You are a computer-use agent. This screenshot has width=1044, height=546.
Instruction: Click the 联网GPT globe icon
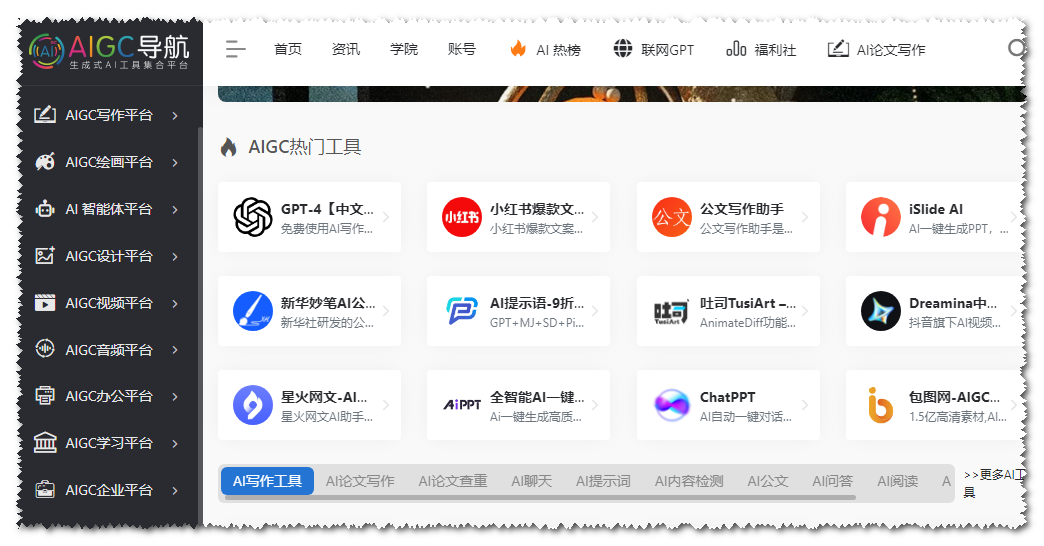pyautogui.click(x=623, y=49)
